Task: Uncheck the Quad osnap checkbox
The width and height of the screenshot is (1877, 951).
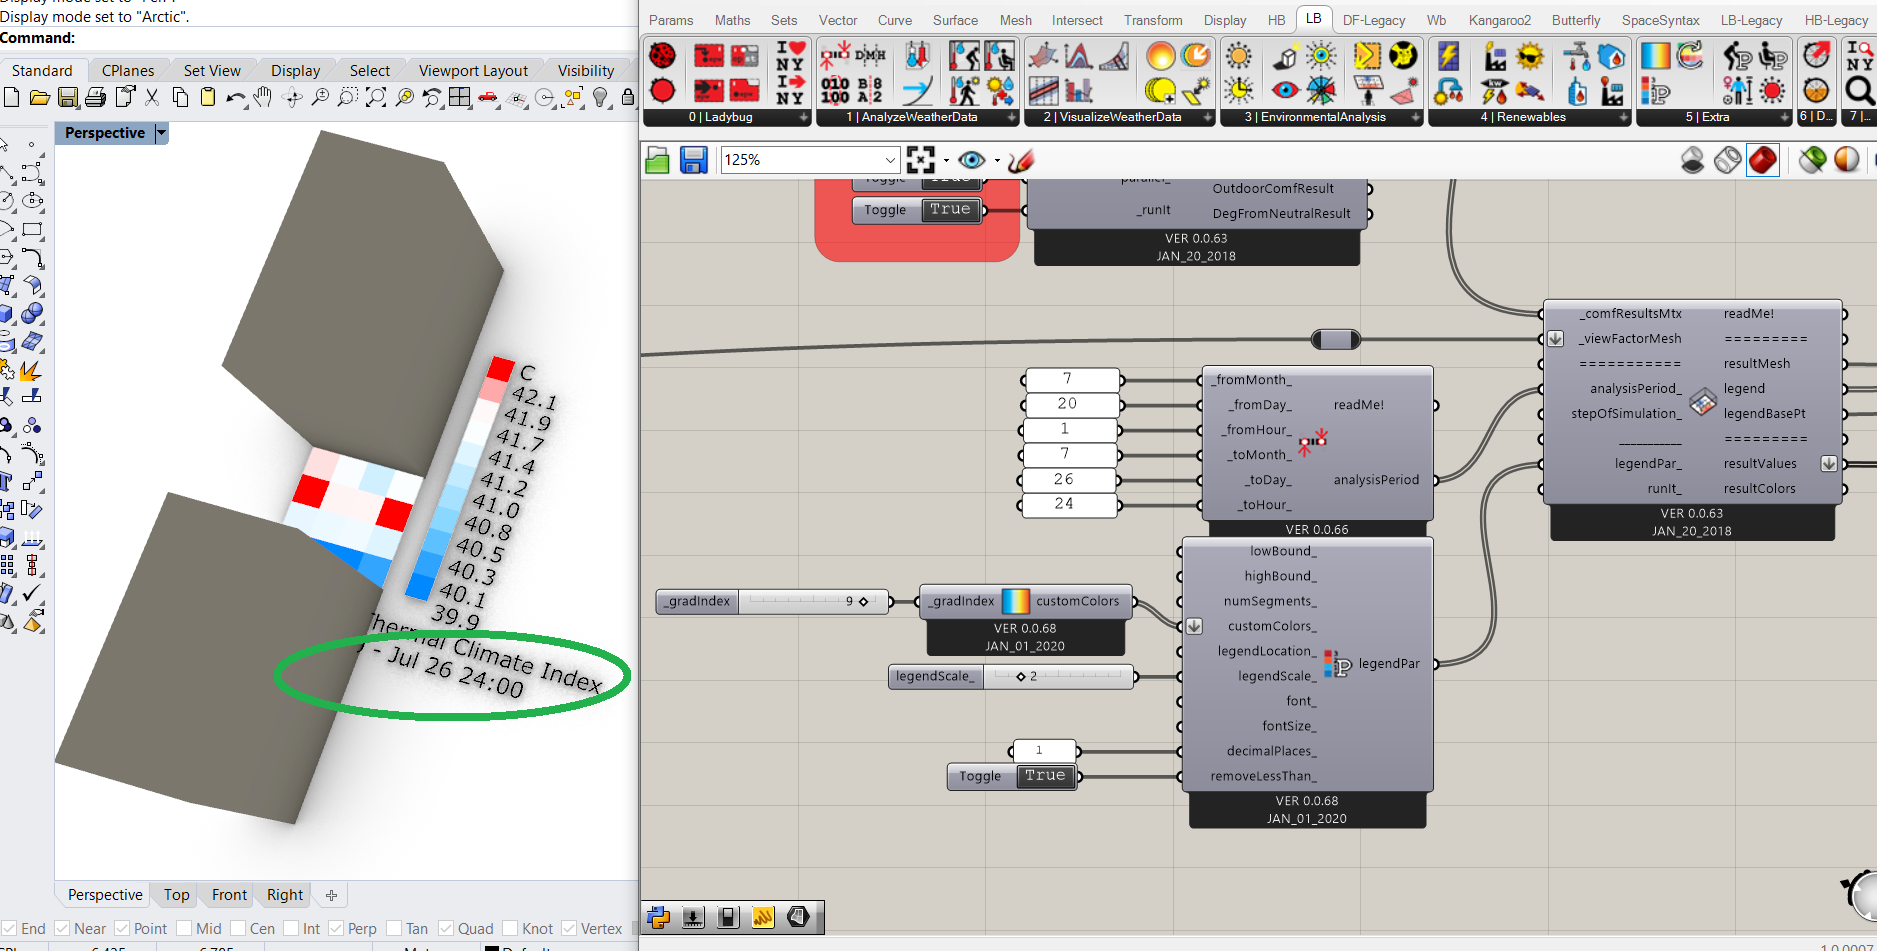Action: (446, 929)
